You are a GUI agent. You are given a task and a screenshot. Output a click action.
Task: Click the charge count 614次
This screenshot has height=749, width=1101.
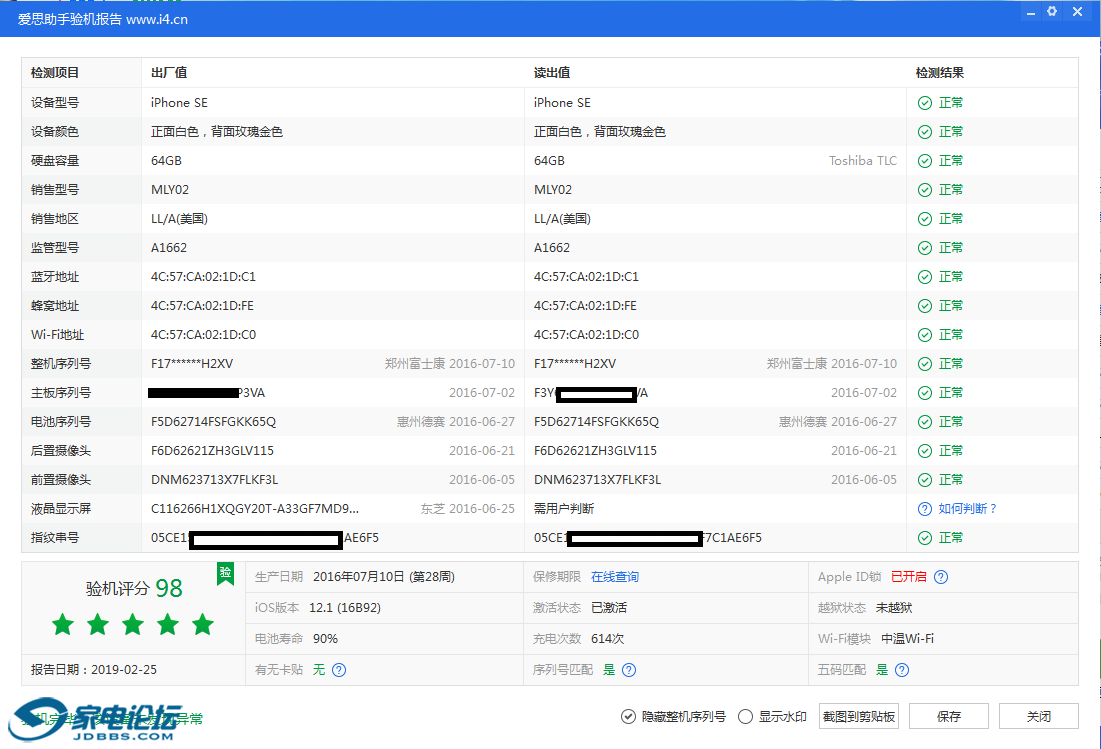click(x=608, y=639)
